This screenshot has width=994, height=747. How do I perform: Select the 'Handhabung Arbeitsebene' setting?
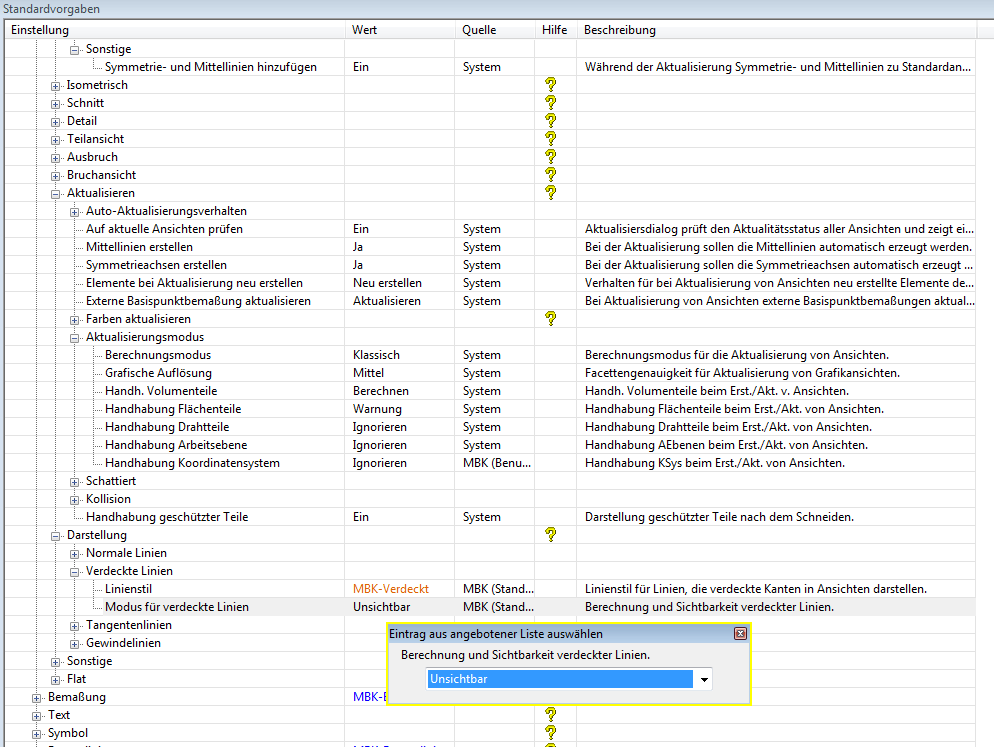click(176, 445)
